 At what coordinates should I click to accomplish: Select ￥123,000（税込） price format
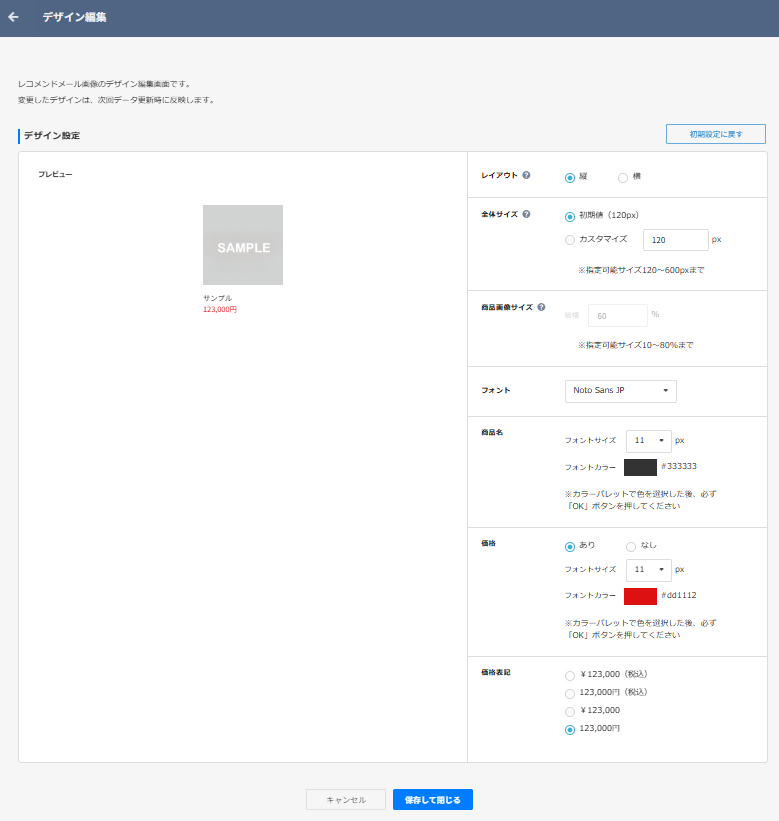click(570, 675)
